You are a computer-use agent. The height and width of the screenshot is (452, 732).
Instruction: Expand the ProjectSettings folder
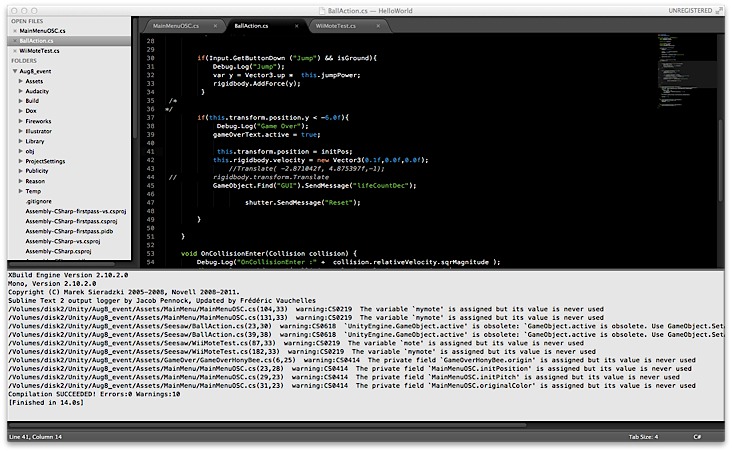click(21, 161)
